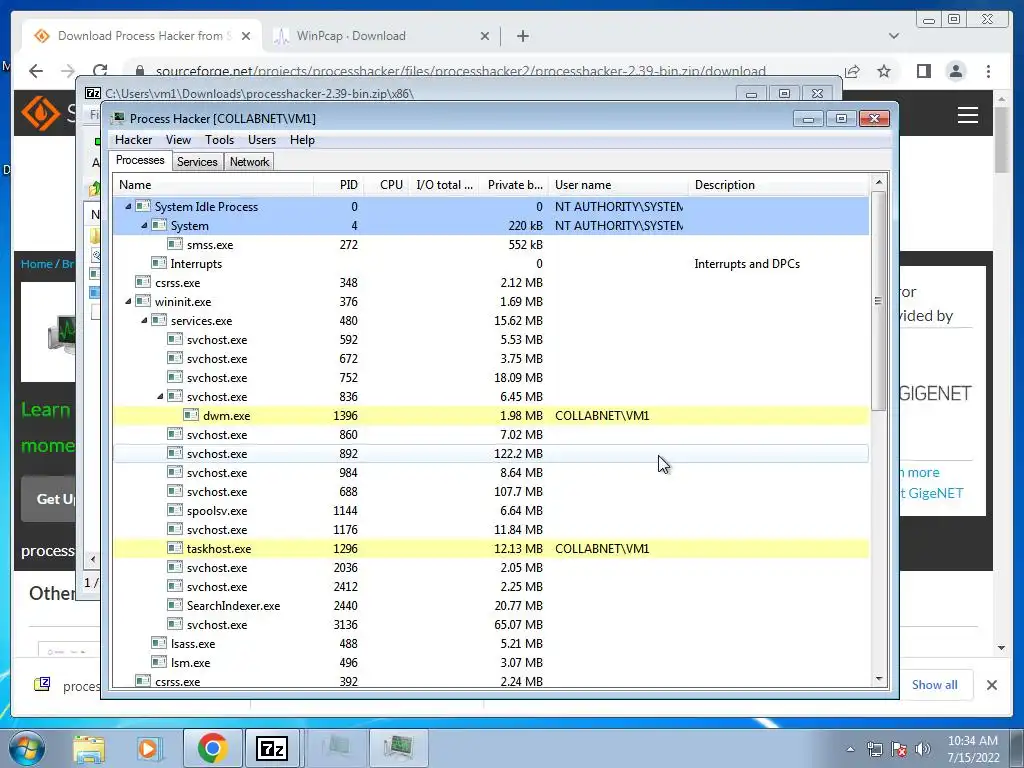
Task: Close the Chrome downloads bar
Action: (991, 685)
